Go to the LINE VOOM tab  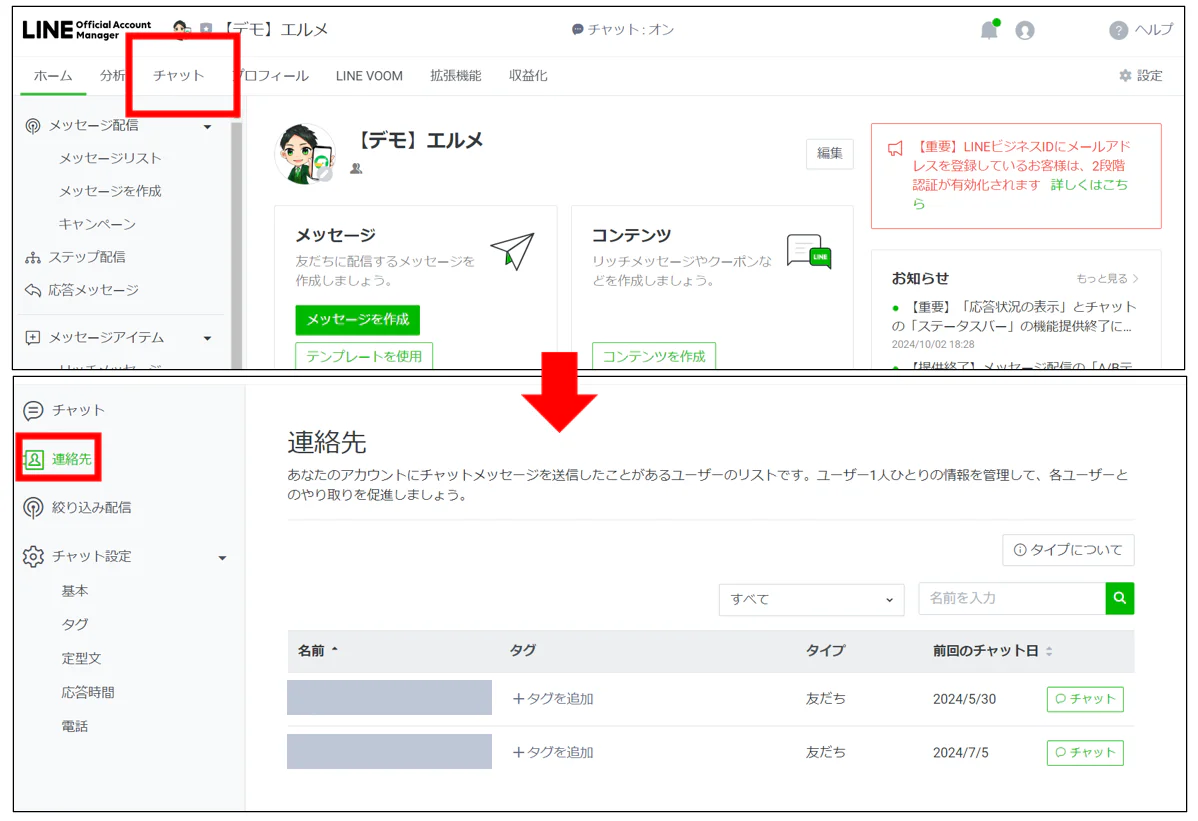coord(369,76)
